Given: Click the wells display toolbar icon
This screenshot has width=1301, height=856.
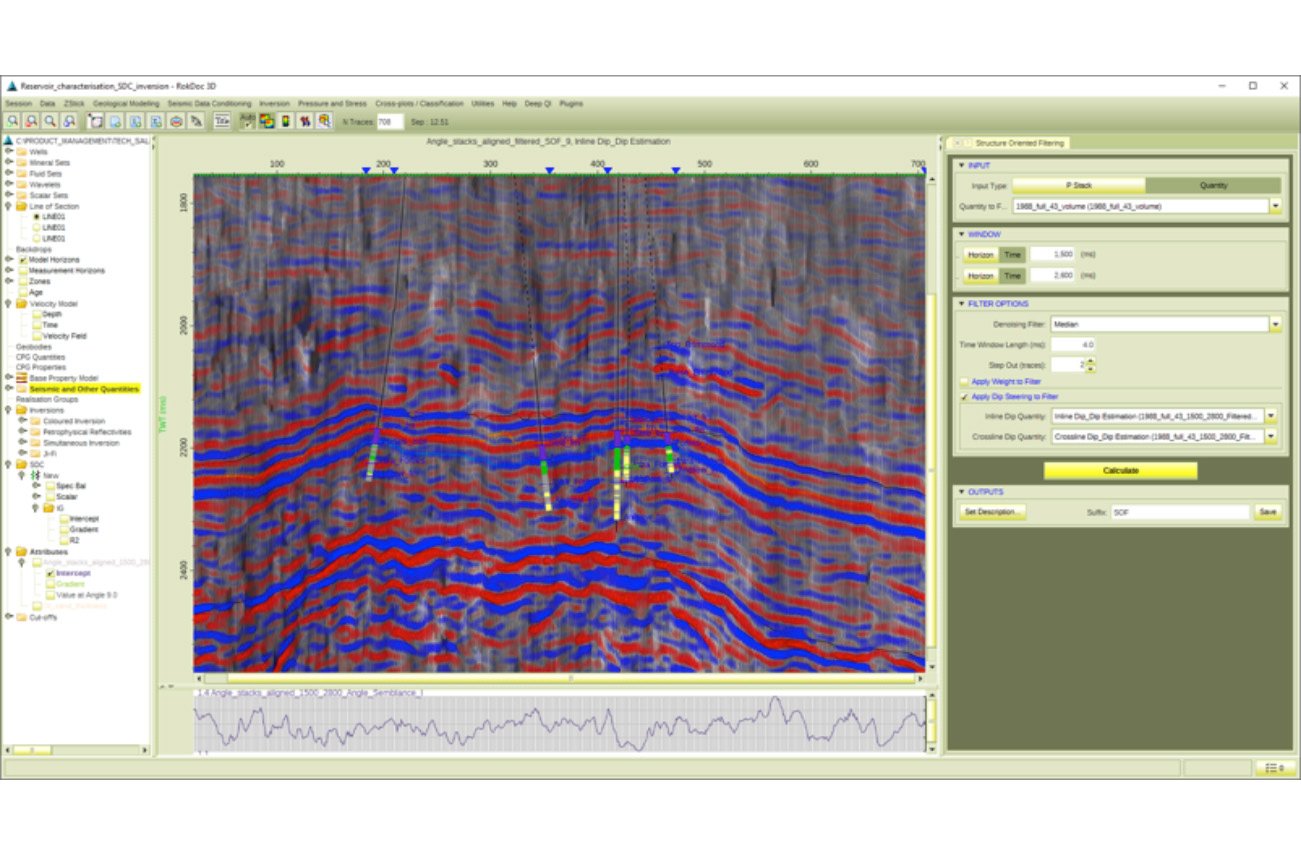Looking at the screenshot, I should 303,121.
